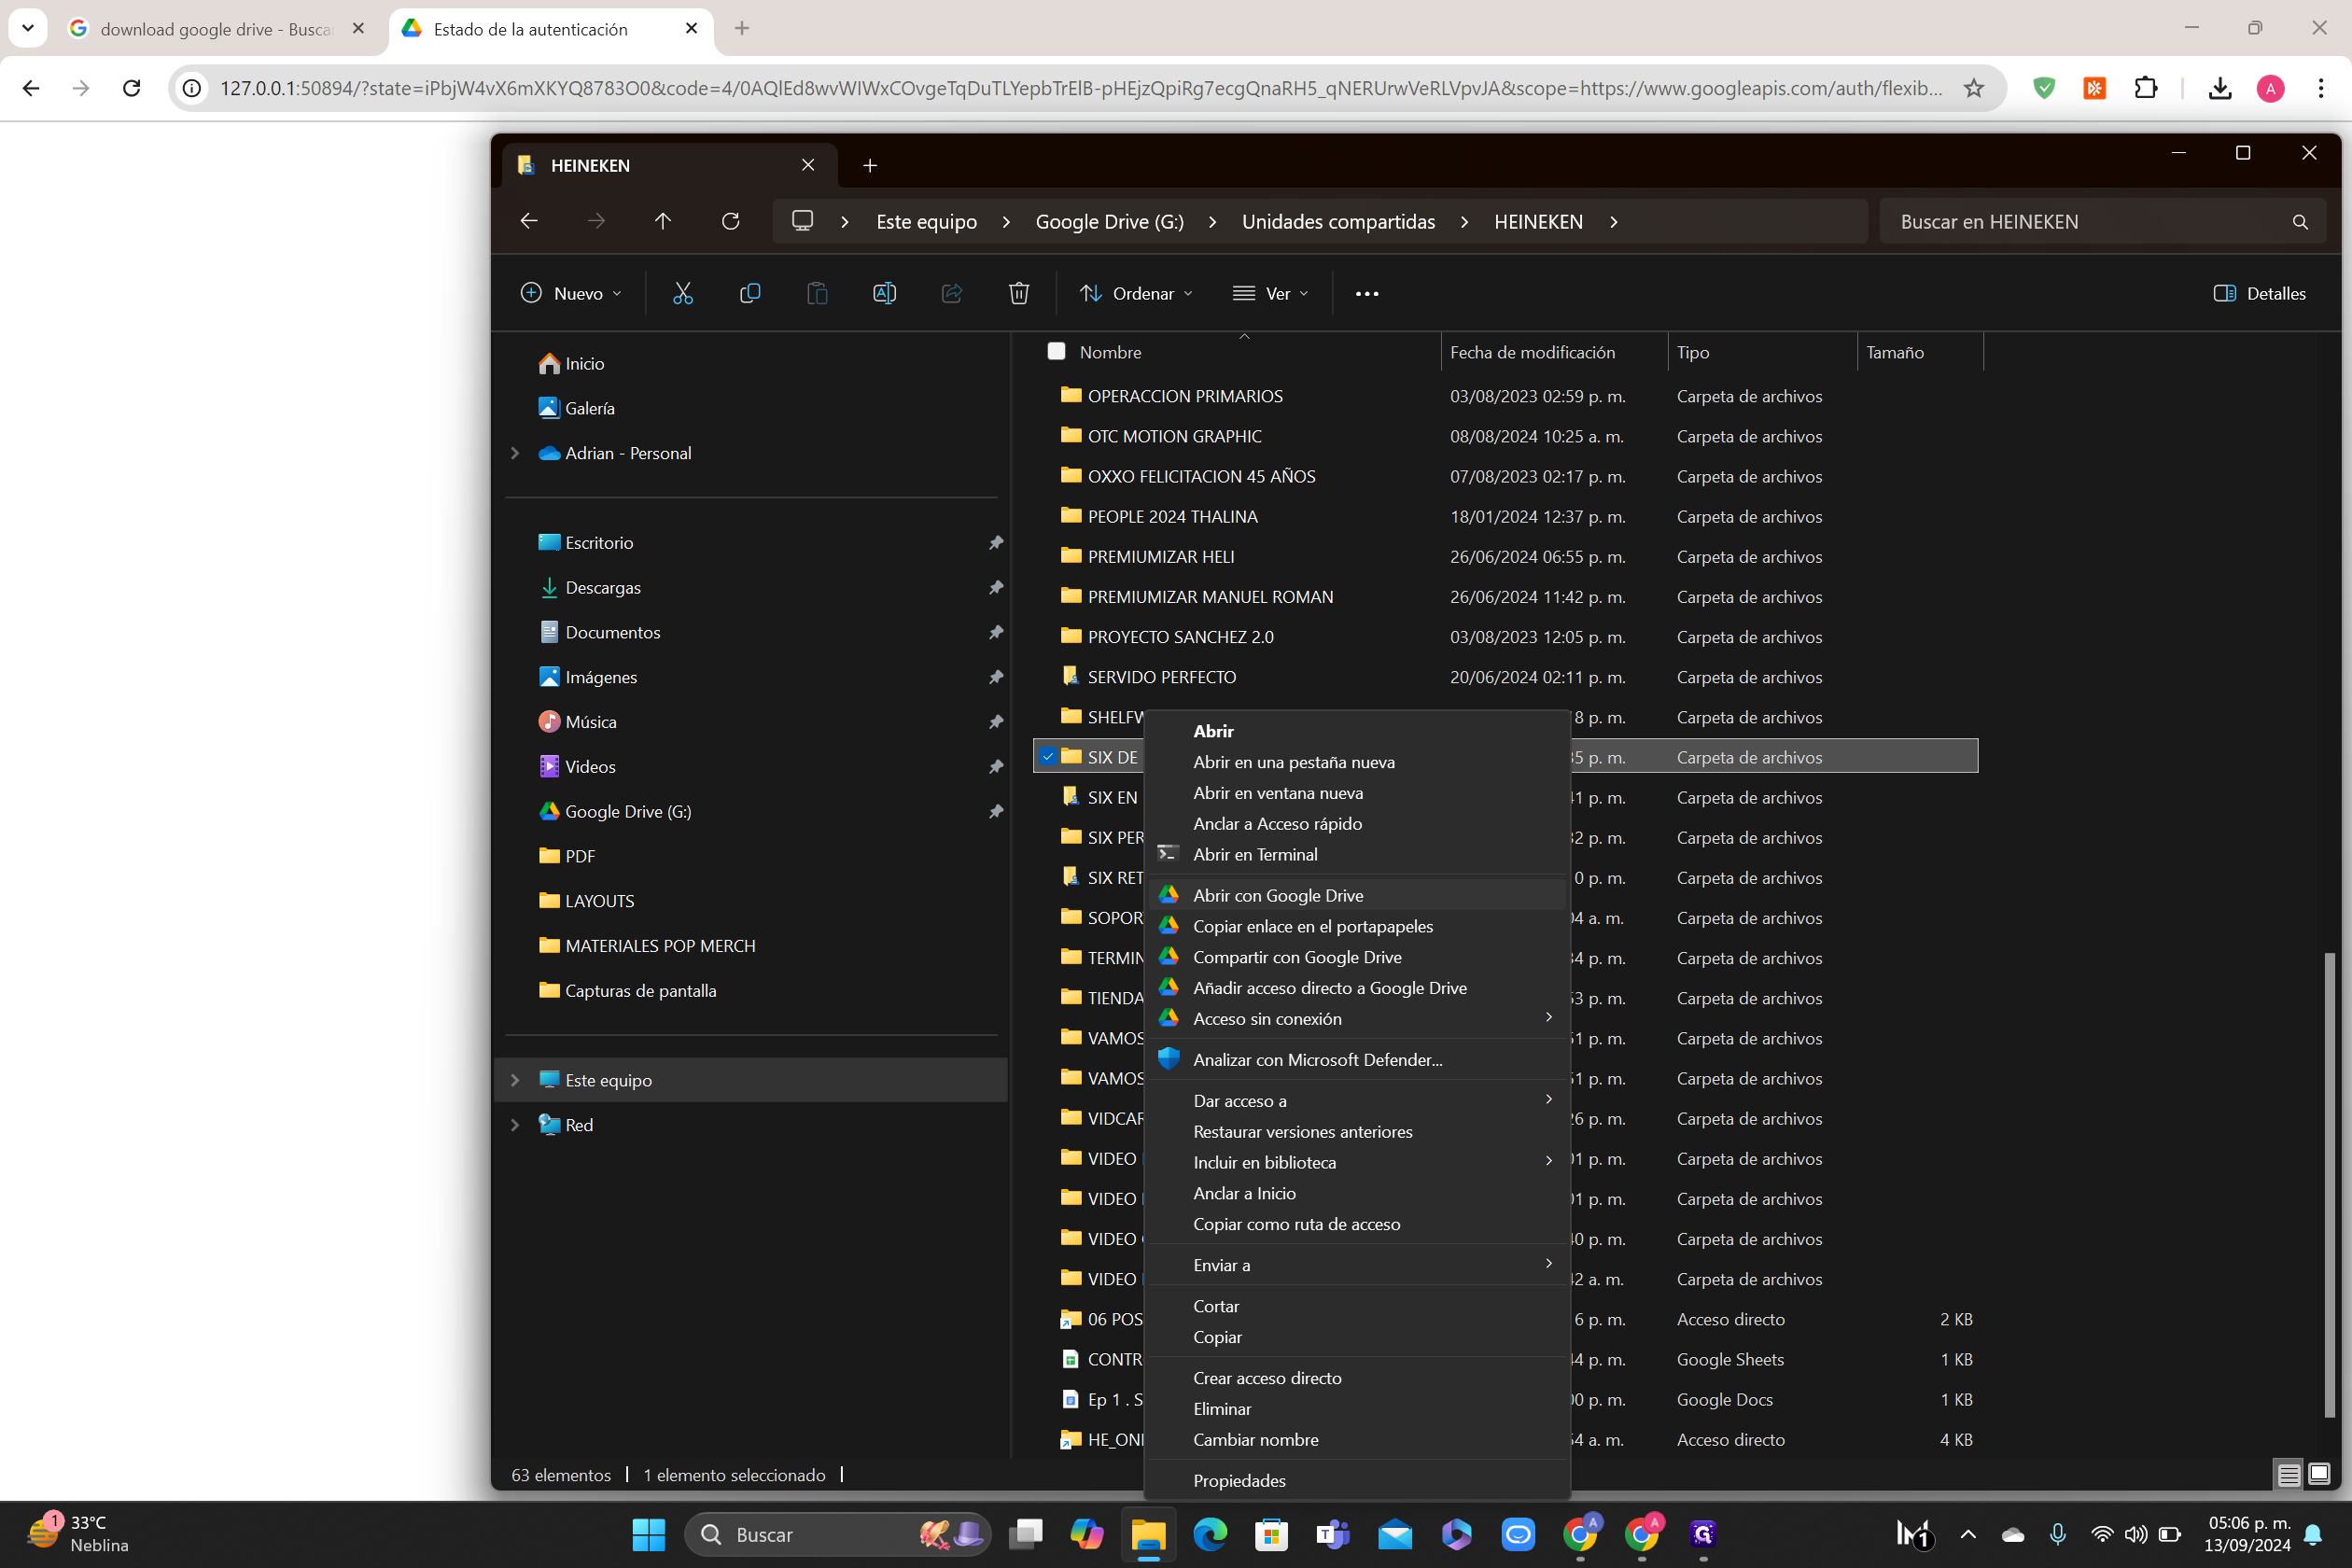Open Windows Start menu
The image size is (2352, 1568).
(x=648, y=1534)
